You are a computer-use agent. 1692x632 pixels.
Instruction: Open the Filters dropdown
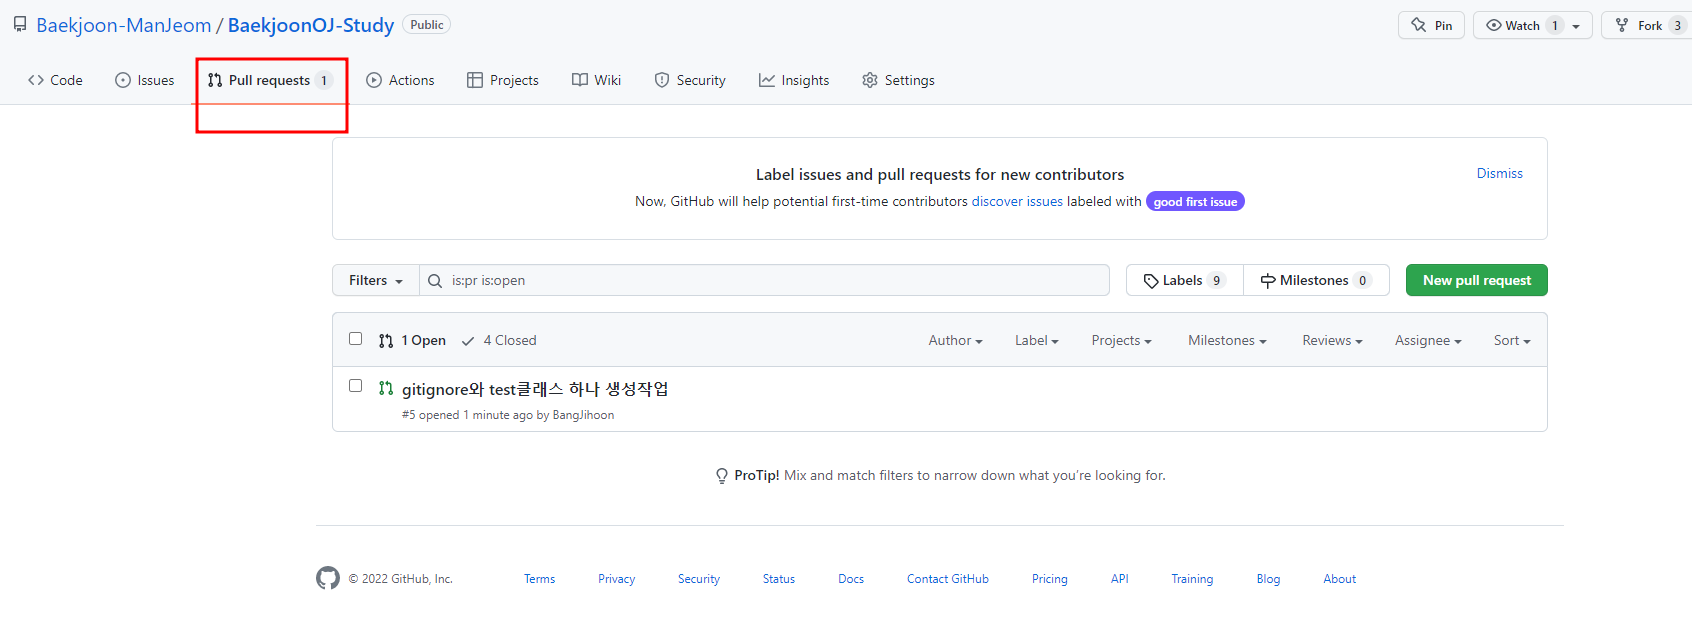(376, 280)
